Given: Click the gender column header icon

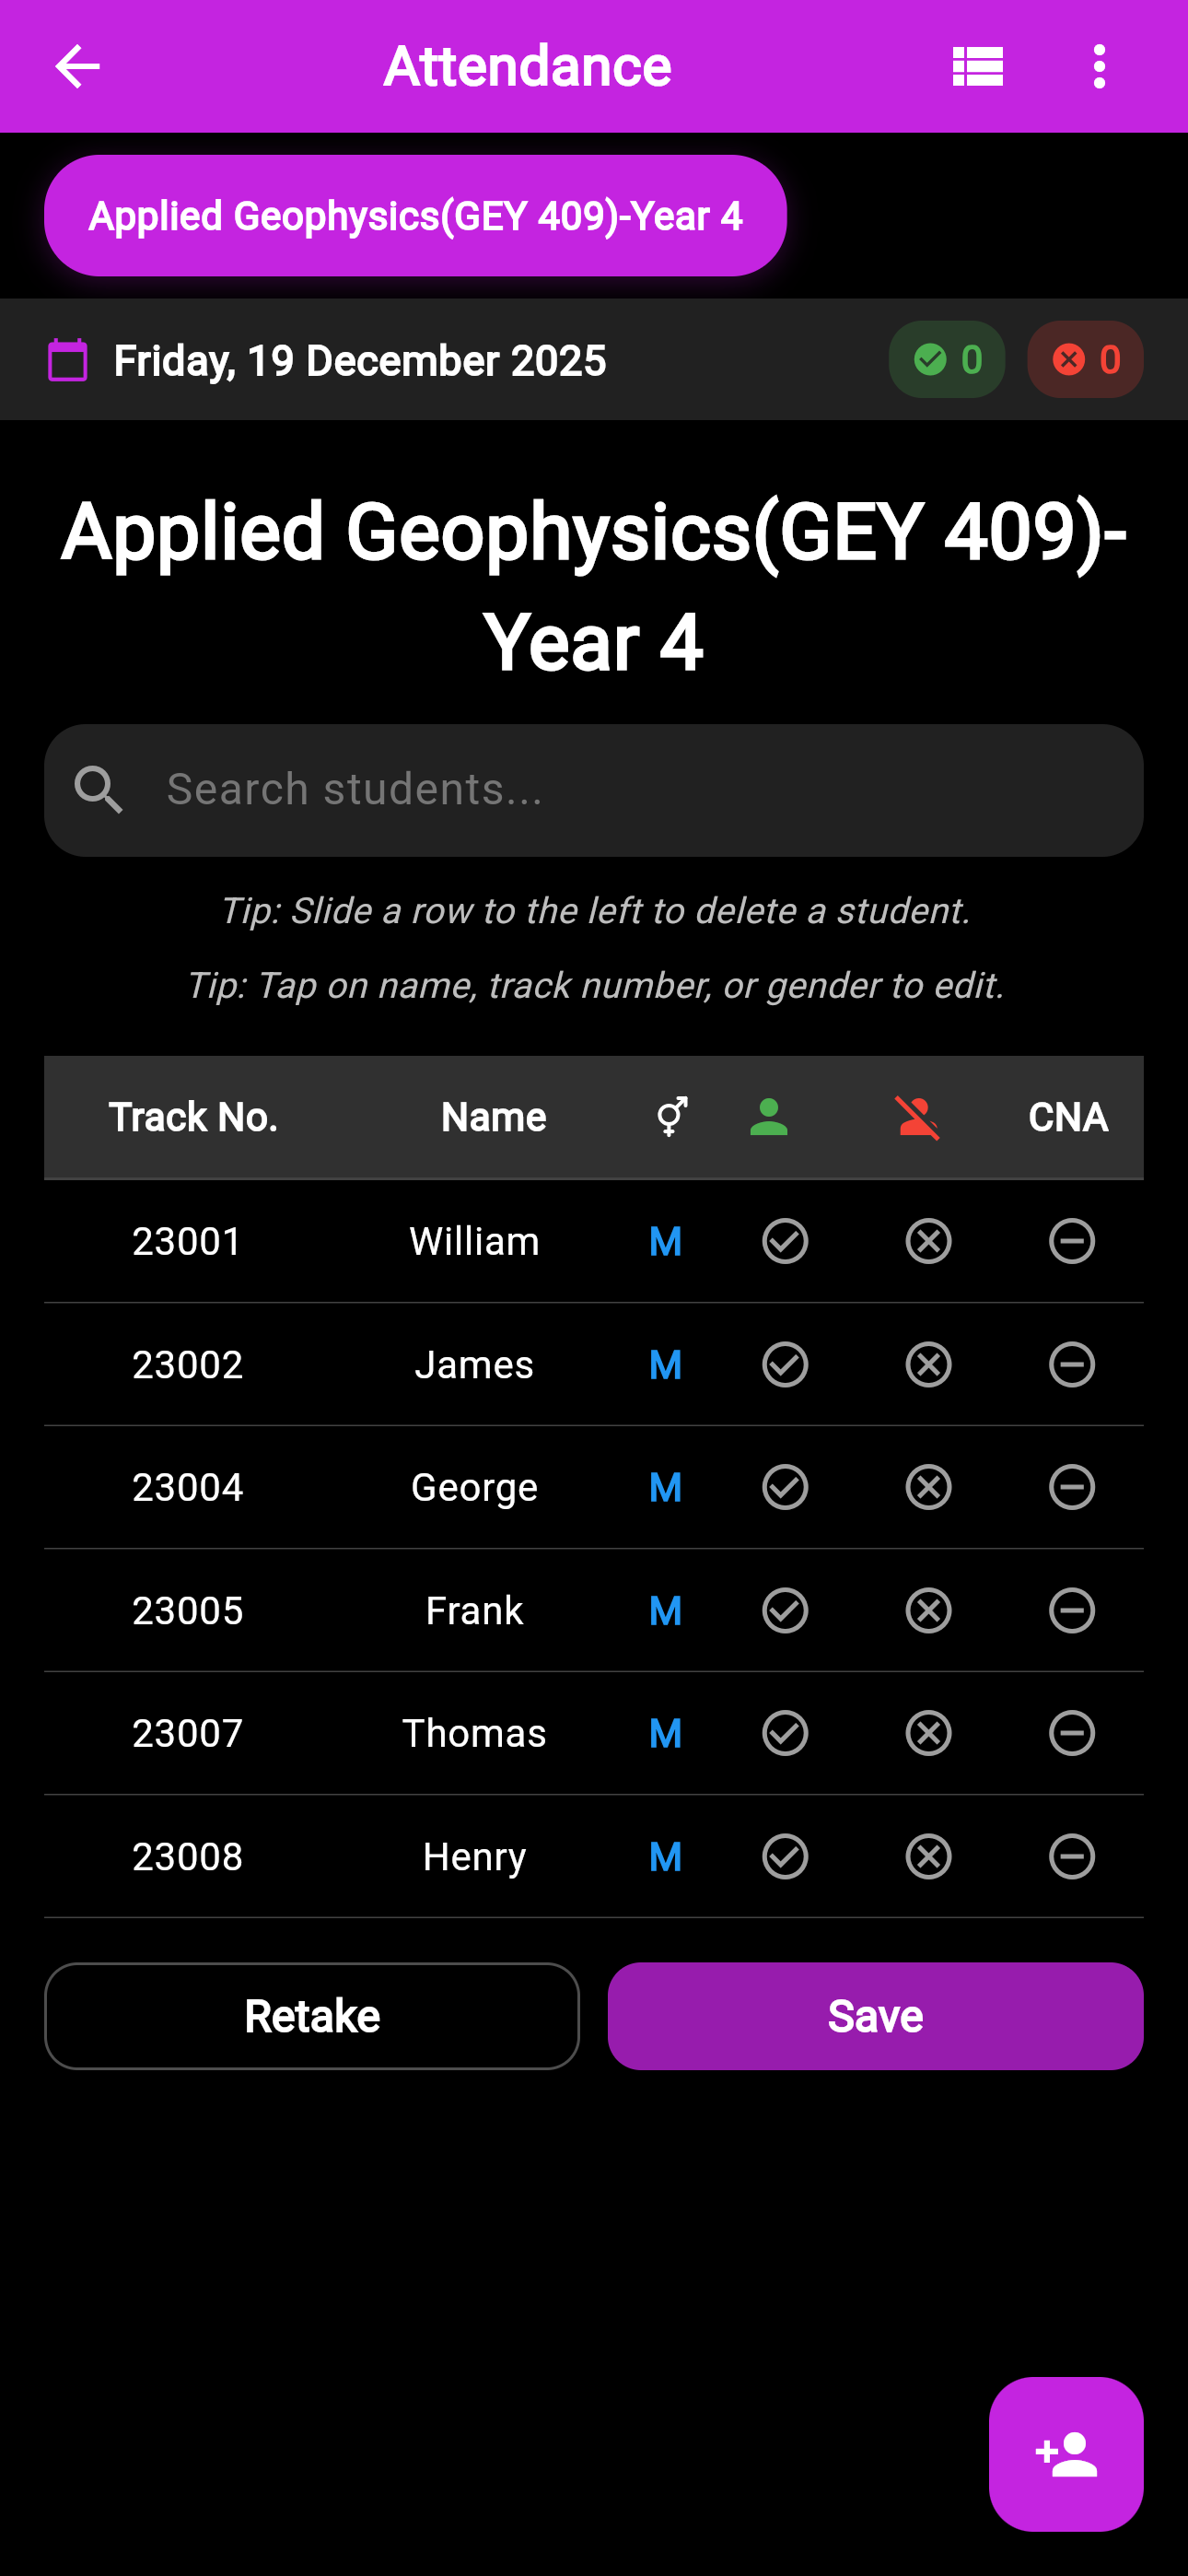Looking at the screenshot, I should coord(671,1117).
